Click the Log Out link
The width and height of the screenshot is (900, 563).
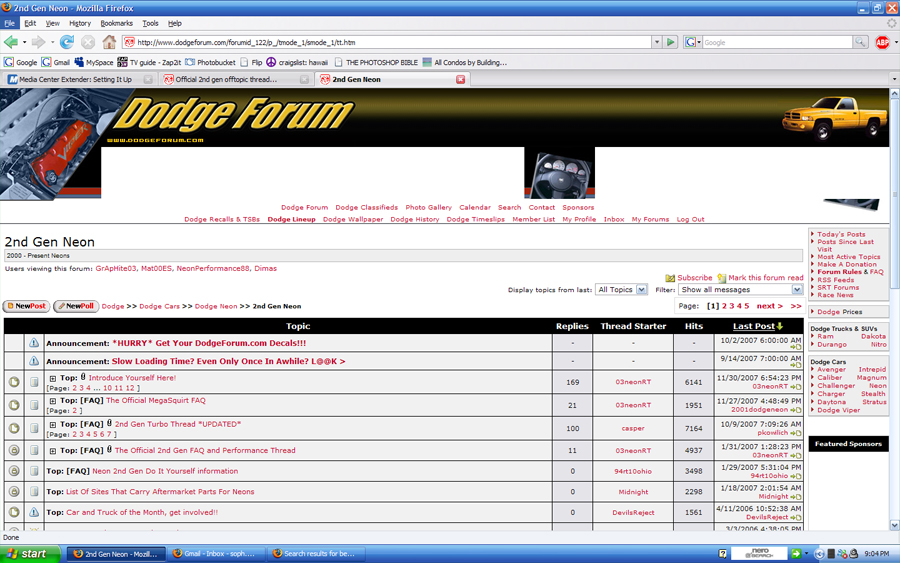[690, 219]
